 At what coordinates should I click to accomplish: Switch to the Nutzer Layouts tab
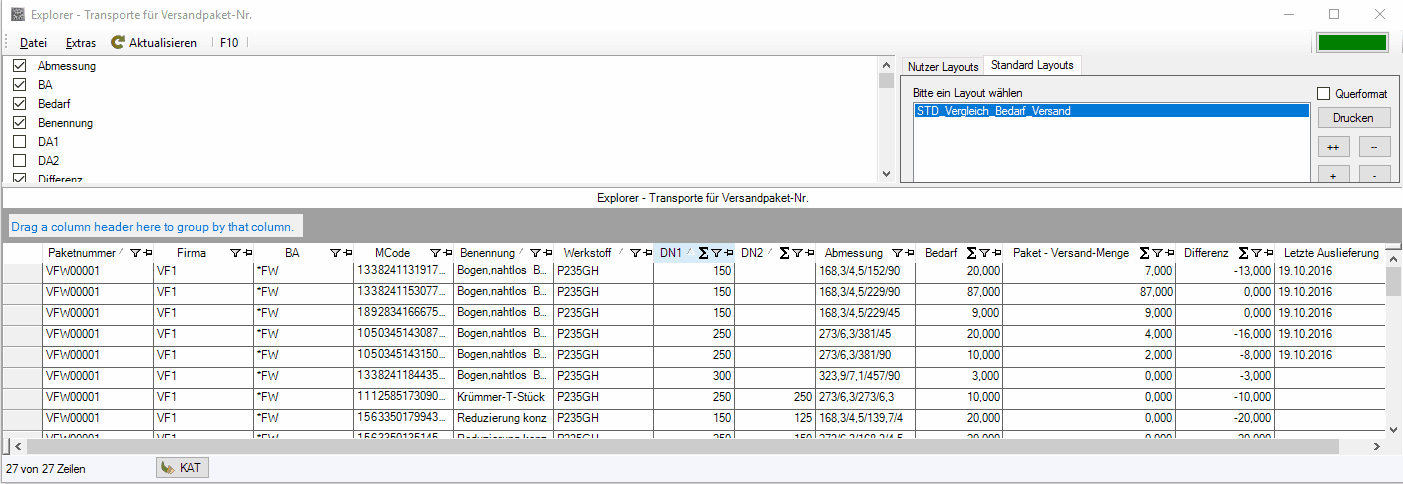pos(942,67)
